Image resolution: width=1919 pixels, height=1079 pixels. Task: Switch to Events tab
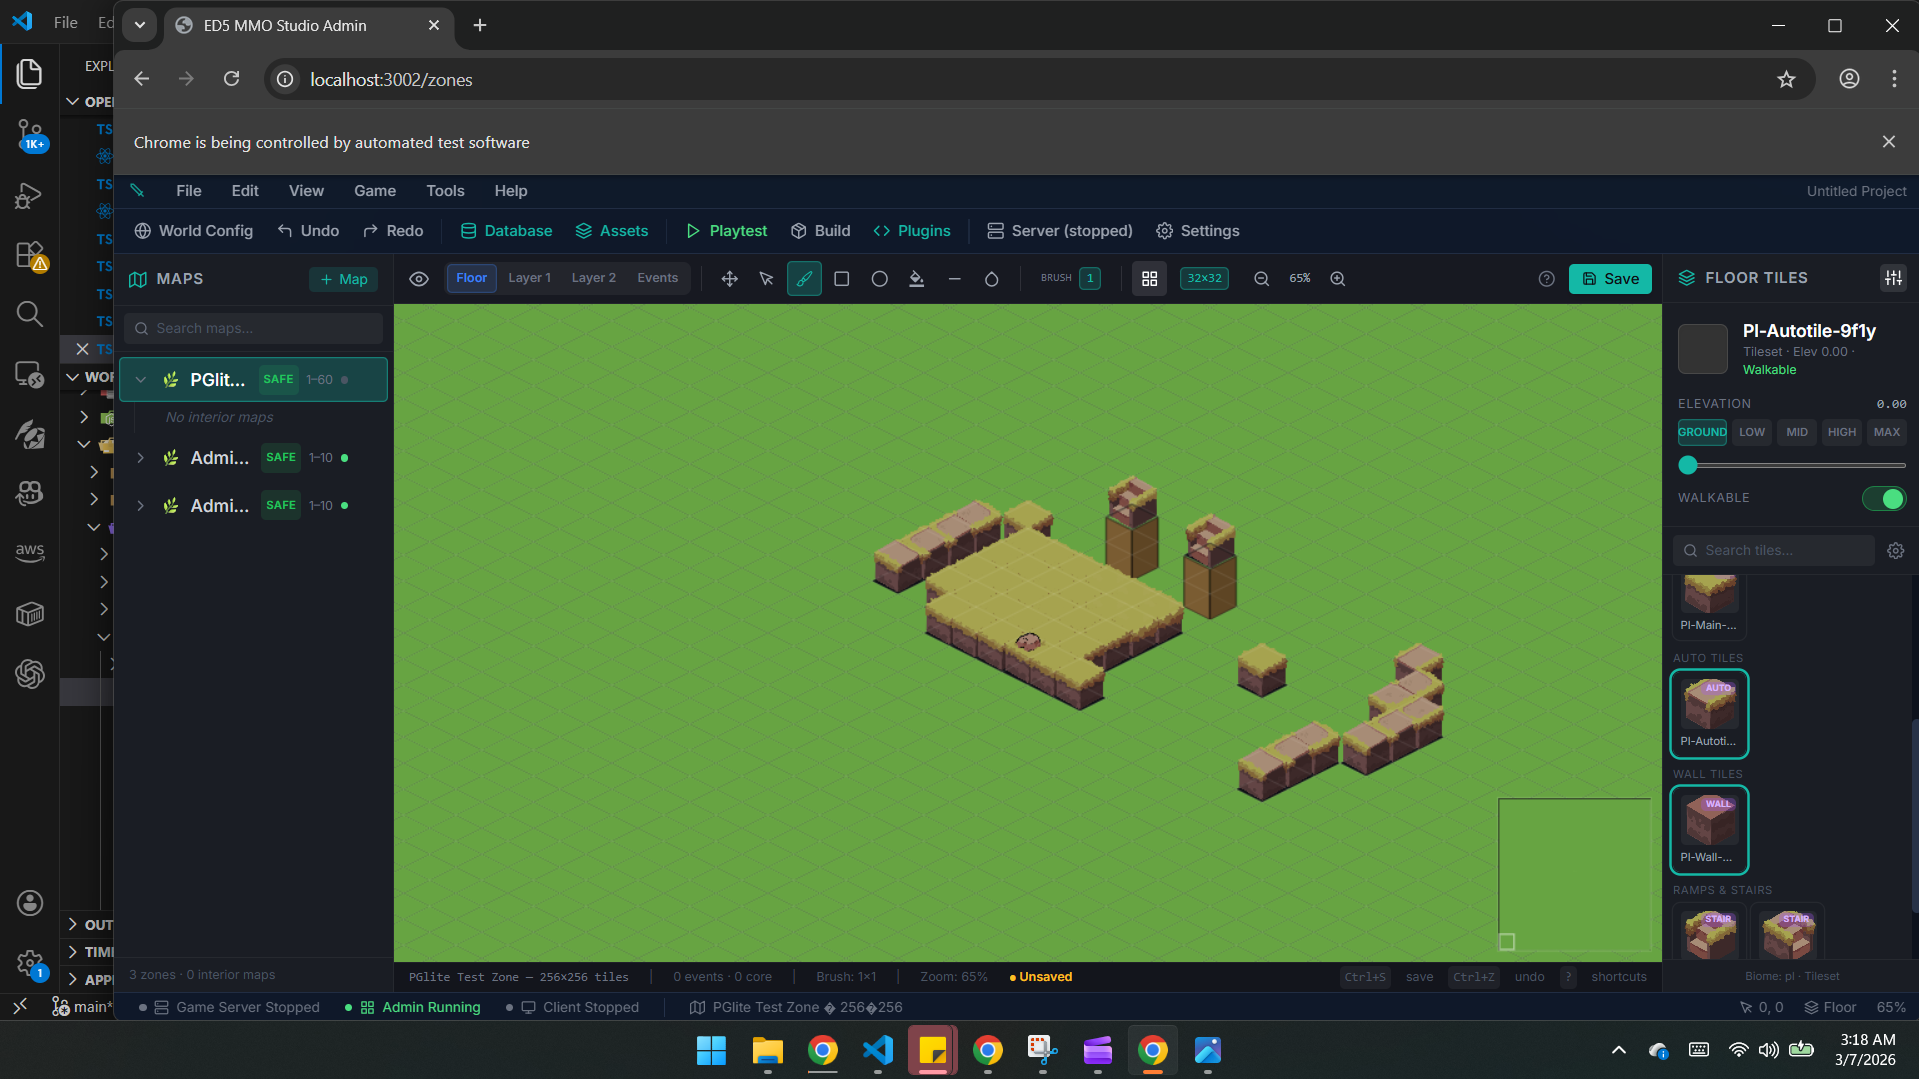point(658,278)
